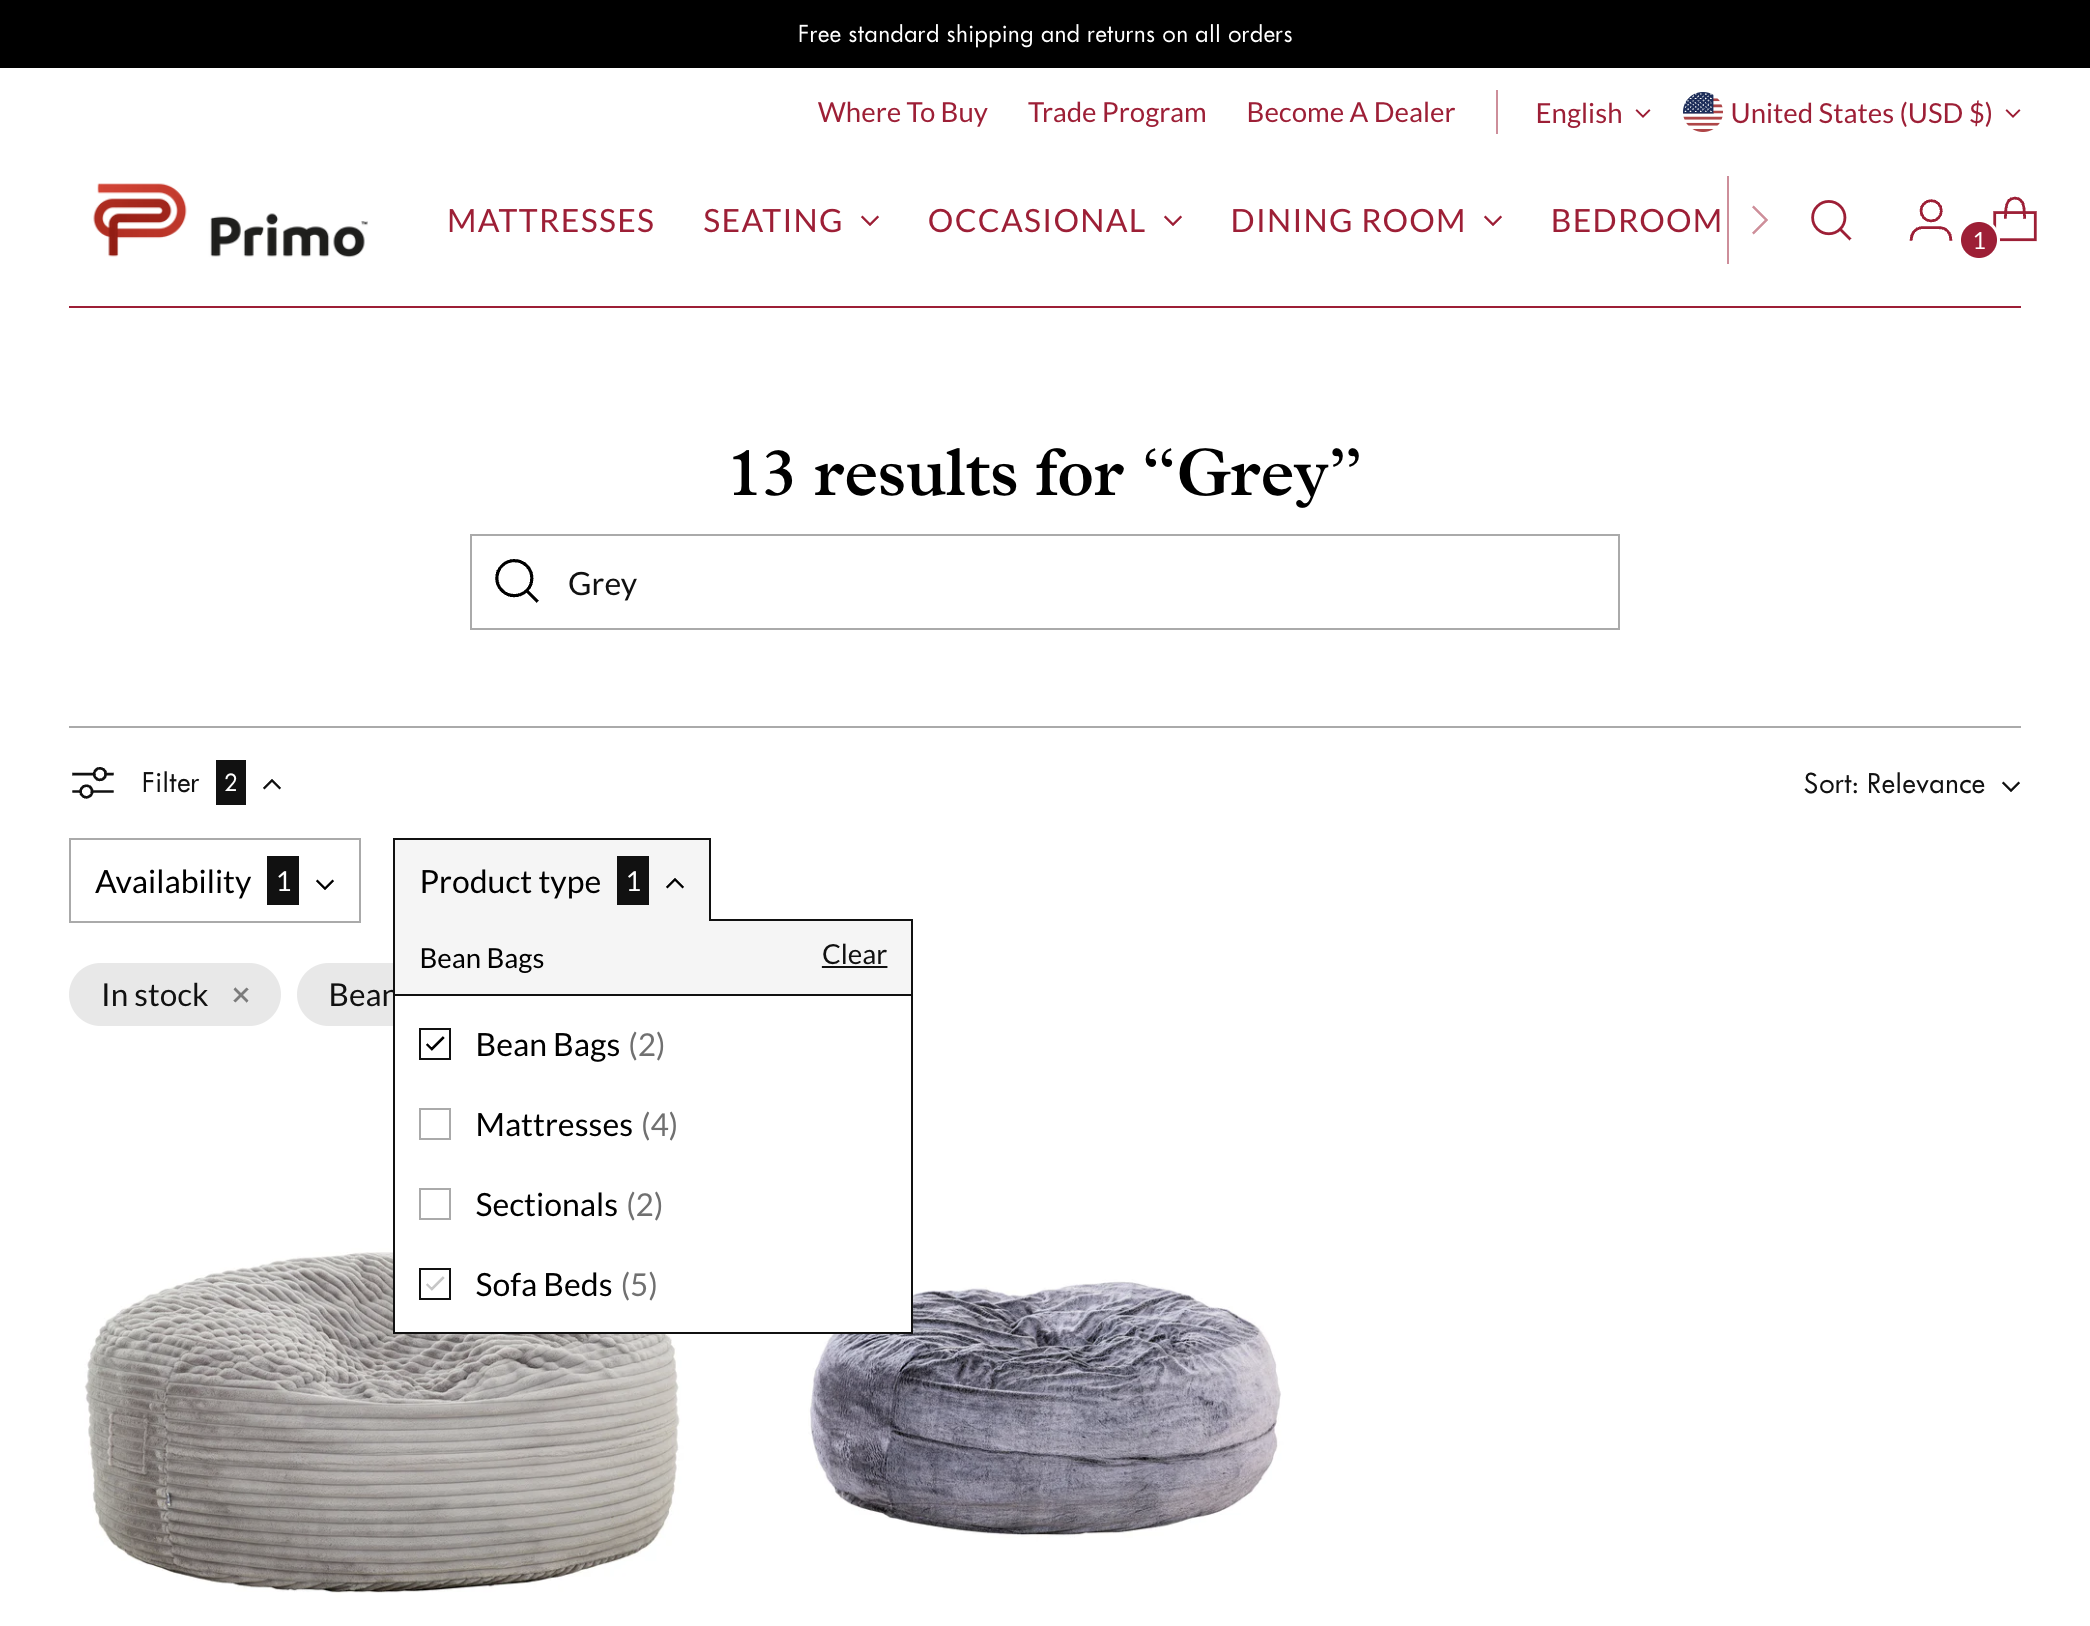This screenshot has height=1626, width=2090.
Task: Toggle the Sofa Beds checkbox
Action: coord(435,1284)
